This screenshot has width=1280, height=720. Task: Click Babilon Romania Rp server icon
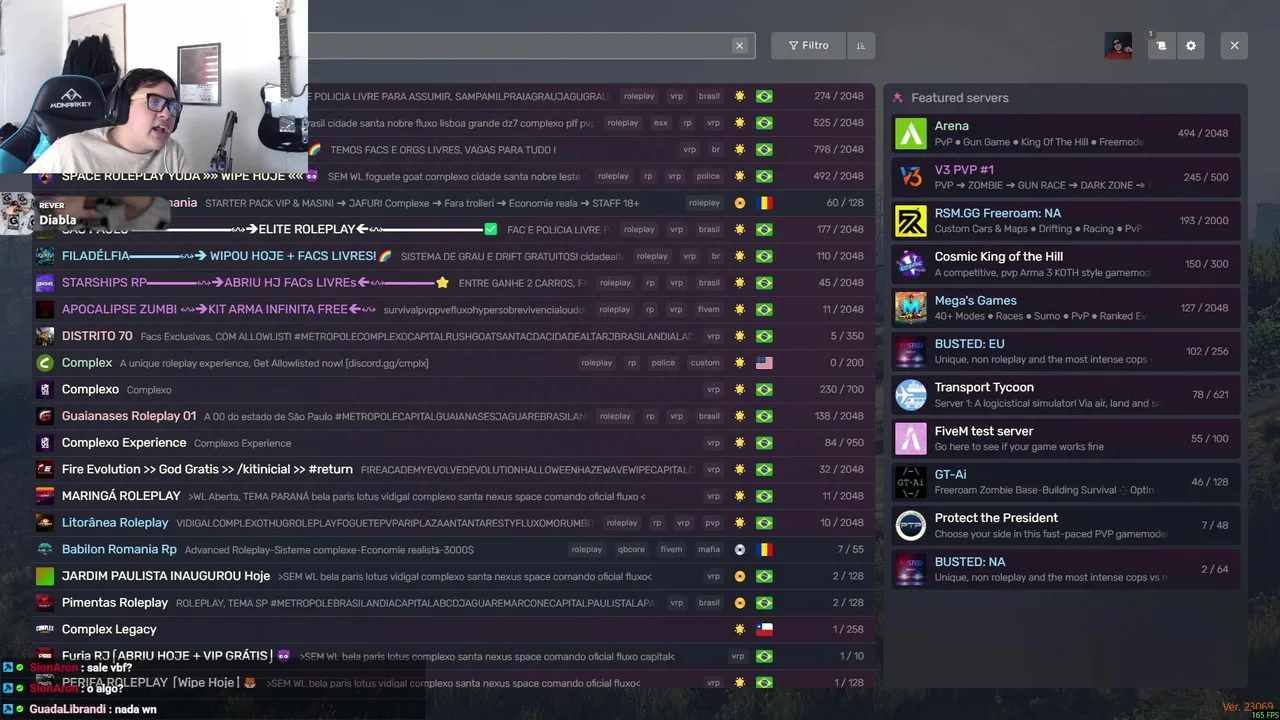pos(45,549)
